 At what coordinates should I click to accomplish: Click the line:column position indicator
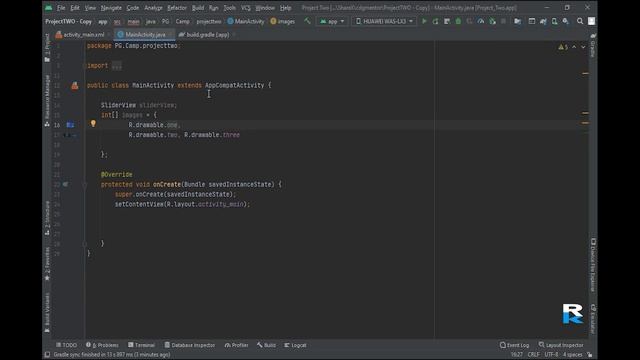click(516, 355)
